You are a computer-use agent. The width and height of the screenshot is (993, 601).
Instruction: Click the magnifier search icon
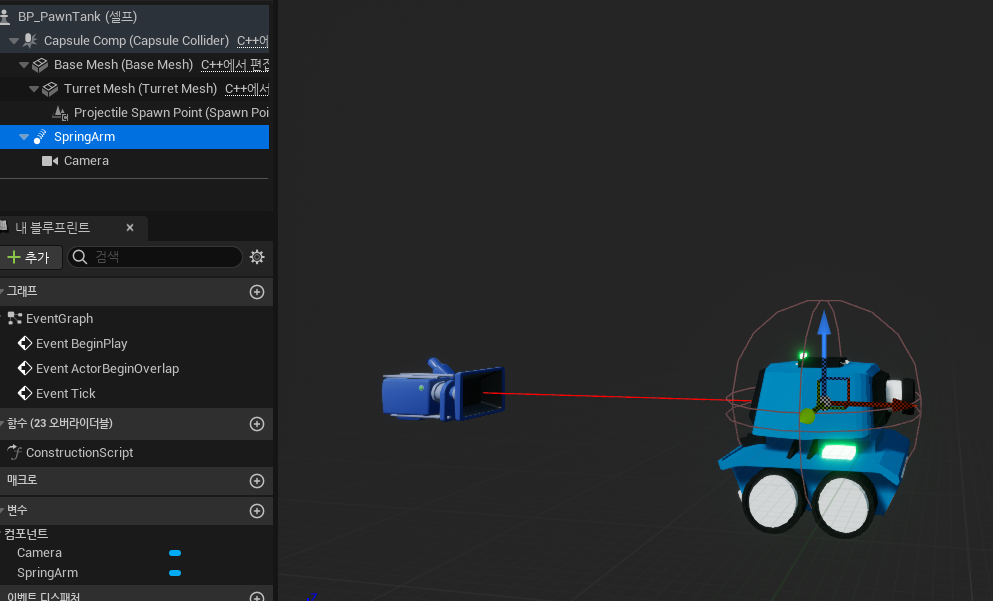click(80, 256)
